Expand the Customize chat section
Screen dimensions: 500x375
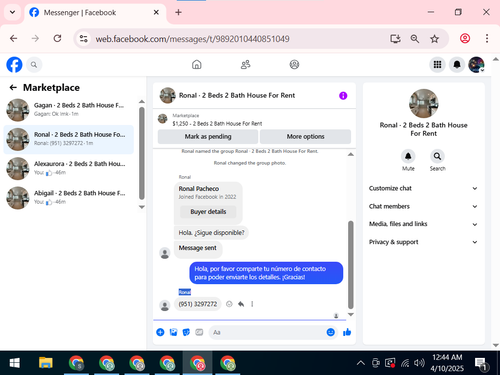[423, 188]
